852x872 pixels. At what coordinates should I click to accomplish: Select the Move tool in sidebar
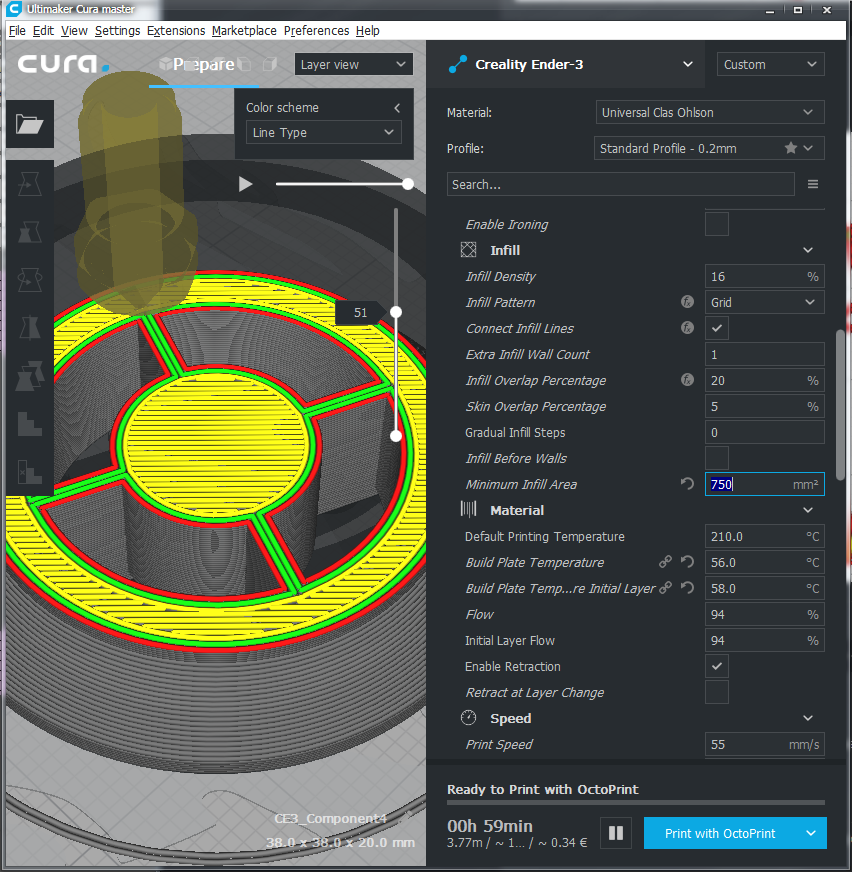[x=29, y=184]
